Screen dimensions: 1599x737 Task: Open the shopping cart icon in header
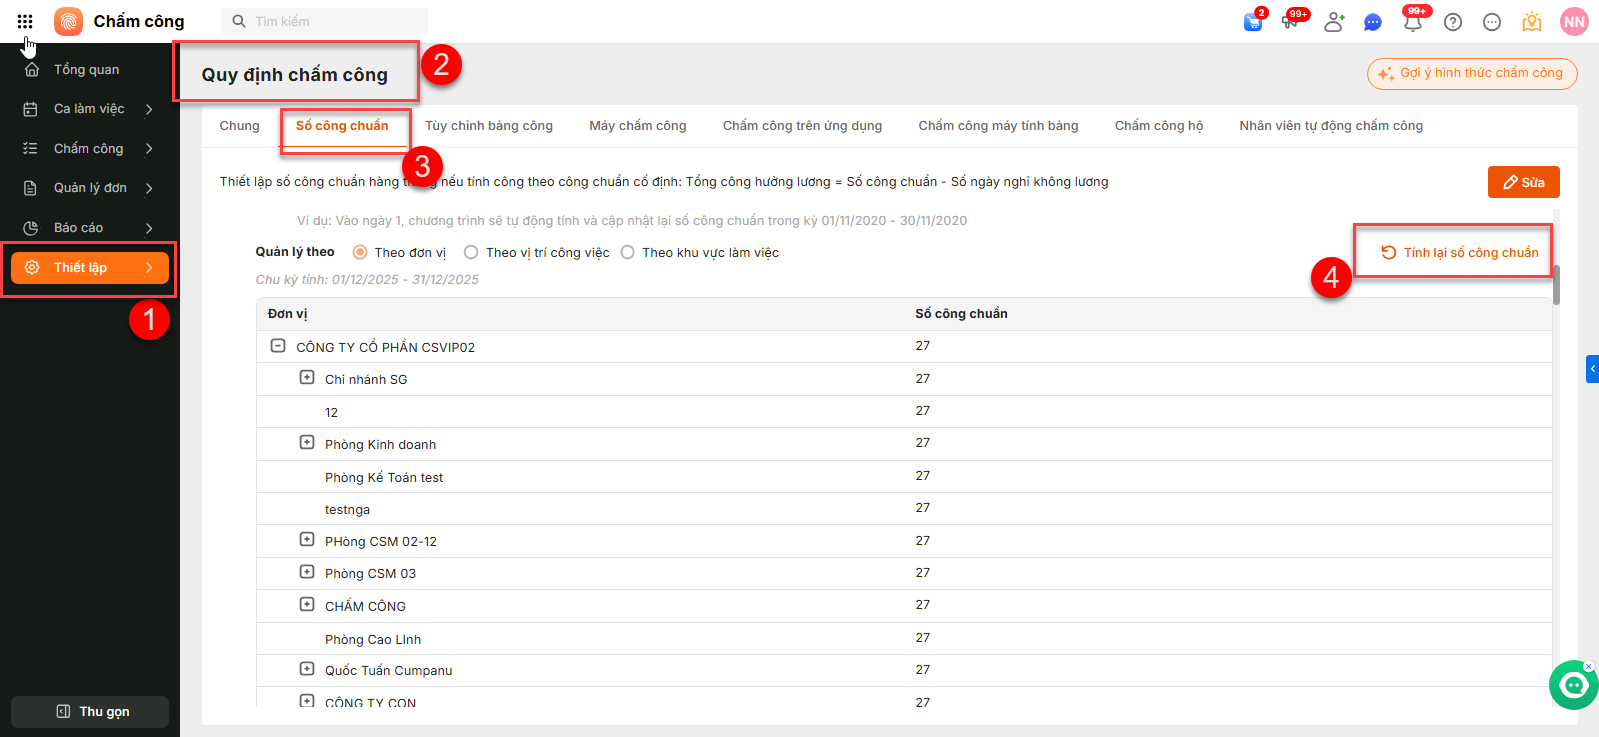click(x=1252, y=22)
